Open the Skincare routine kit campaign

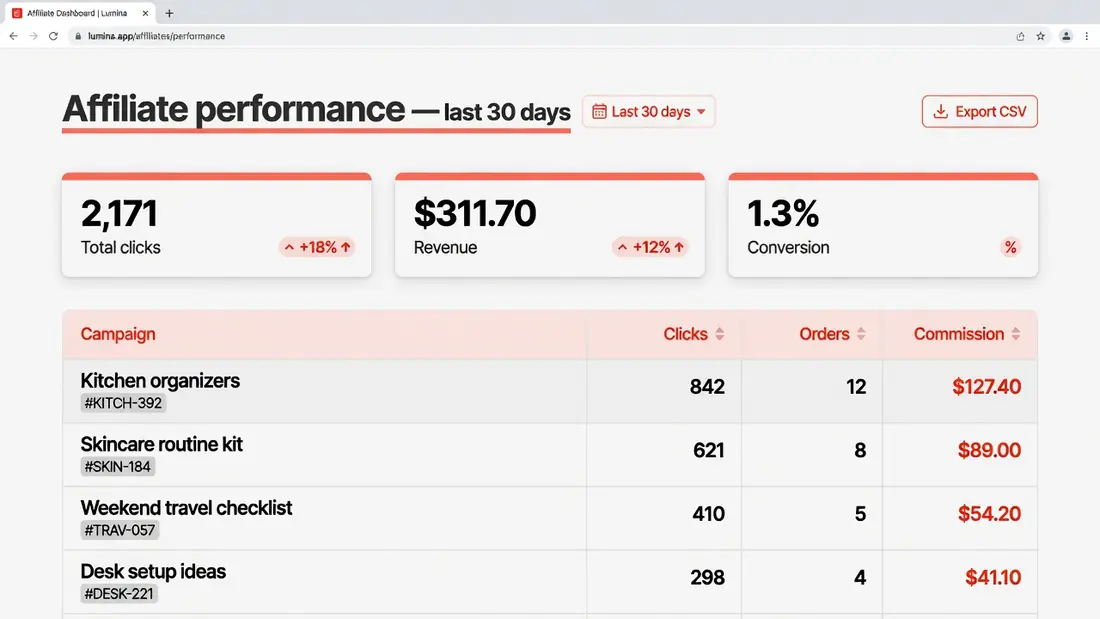click(161, 444)
